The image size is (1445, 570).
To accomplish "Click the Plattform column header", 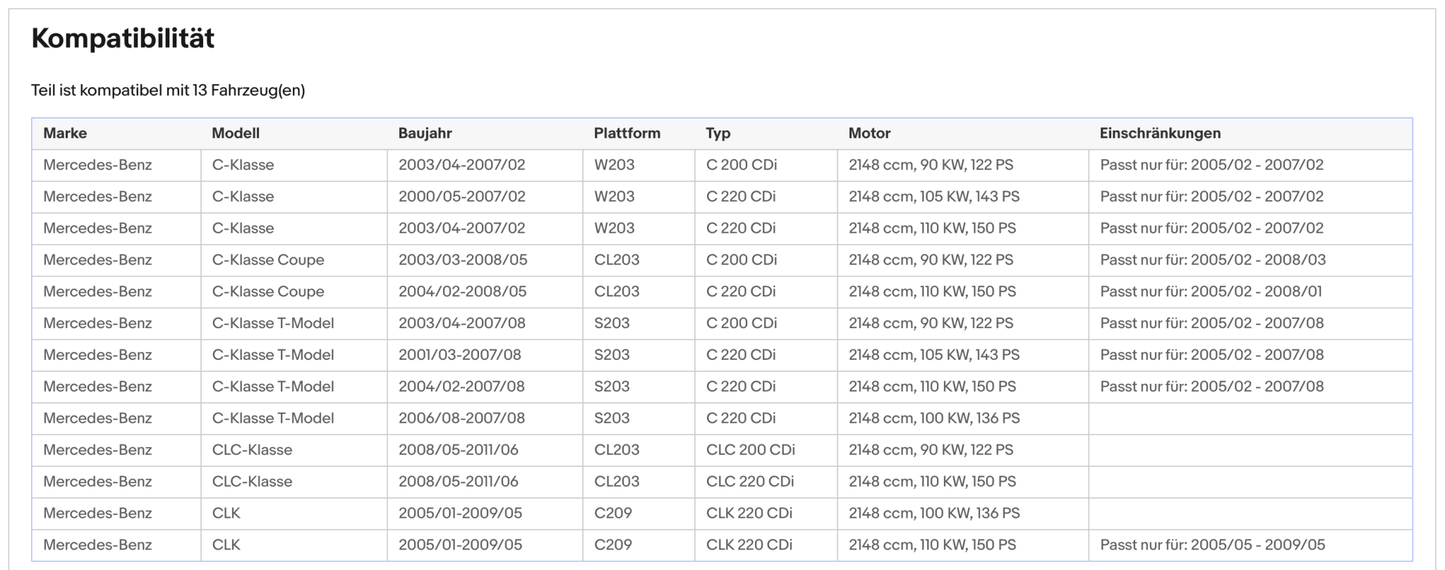I will (627, 133).
